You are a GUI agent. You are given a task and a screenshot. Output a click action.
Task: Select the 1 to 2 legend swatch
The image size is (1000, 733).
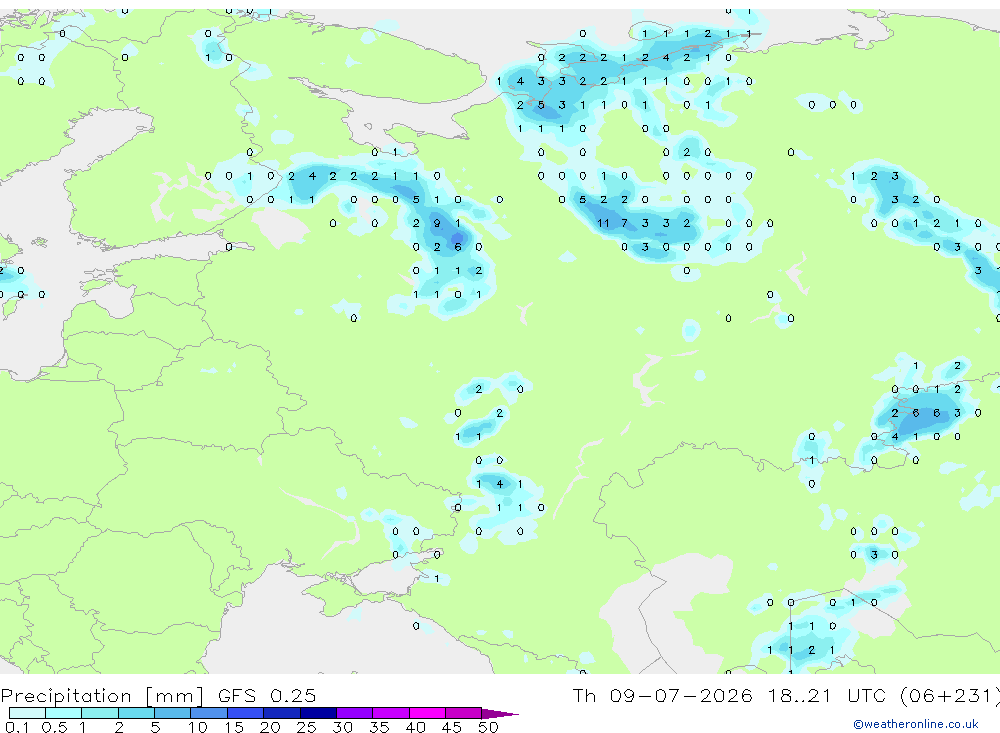[x=100, y=713]
